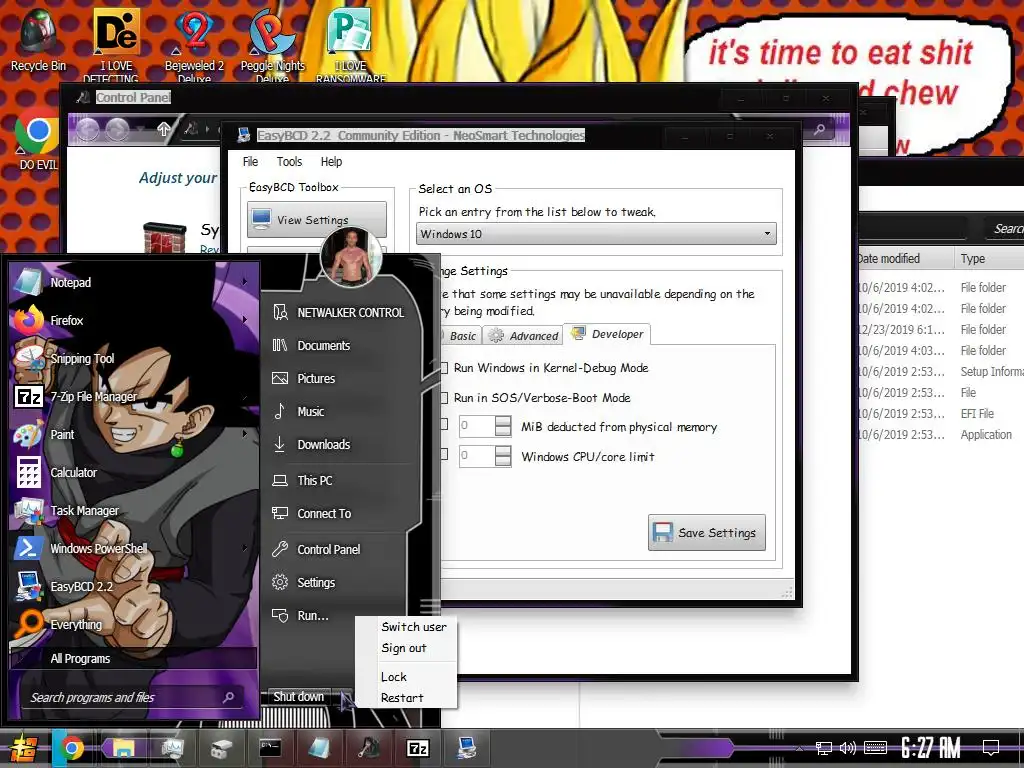1024x768 pixels.
Task: Select Lock from power menu
Action: (394, 677)
